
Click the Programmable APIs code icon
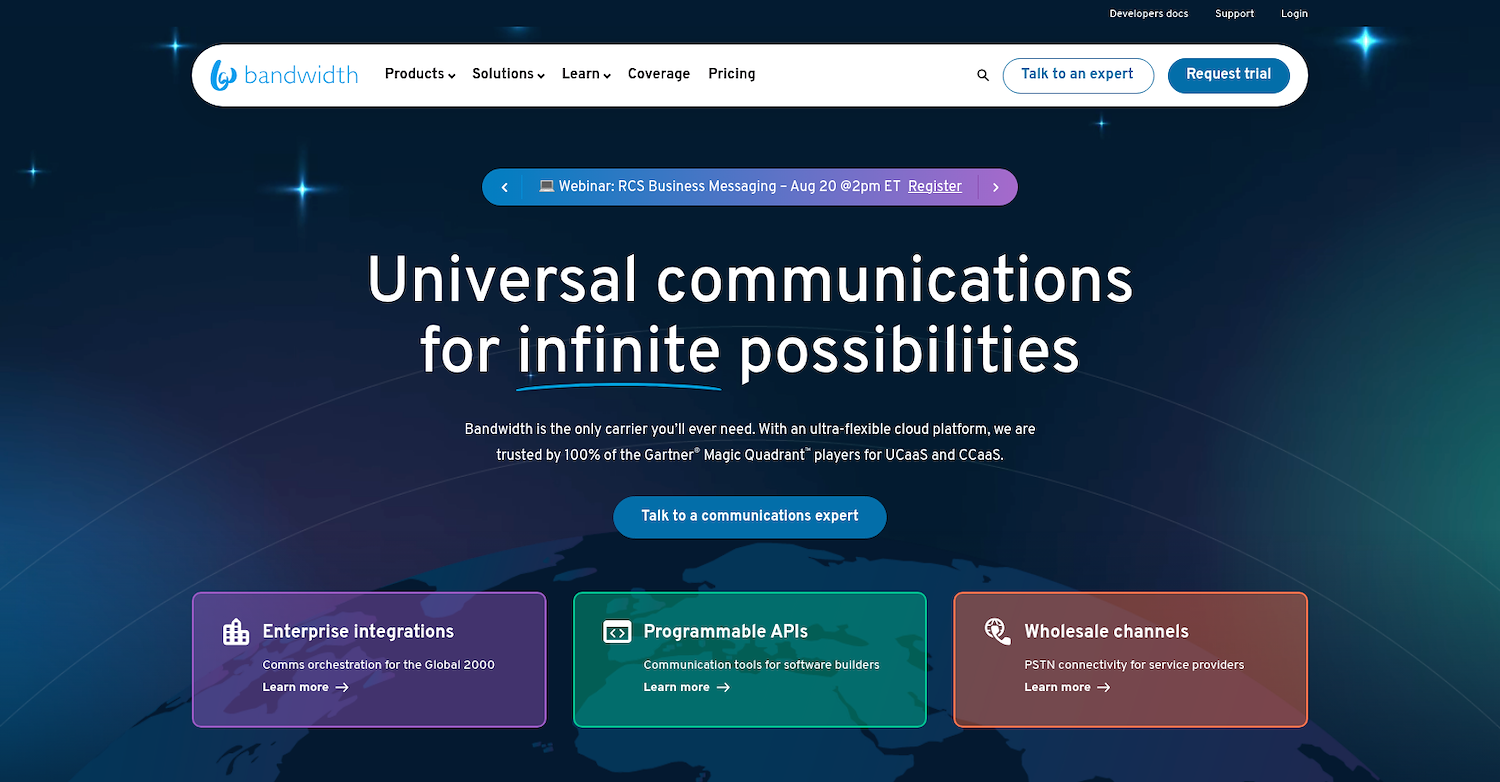coord(617,632)
